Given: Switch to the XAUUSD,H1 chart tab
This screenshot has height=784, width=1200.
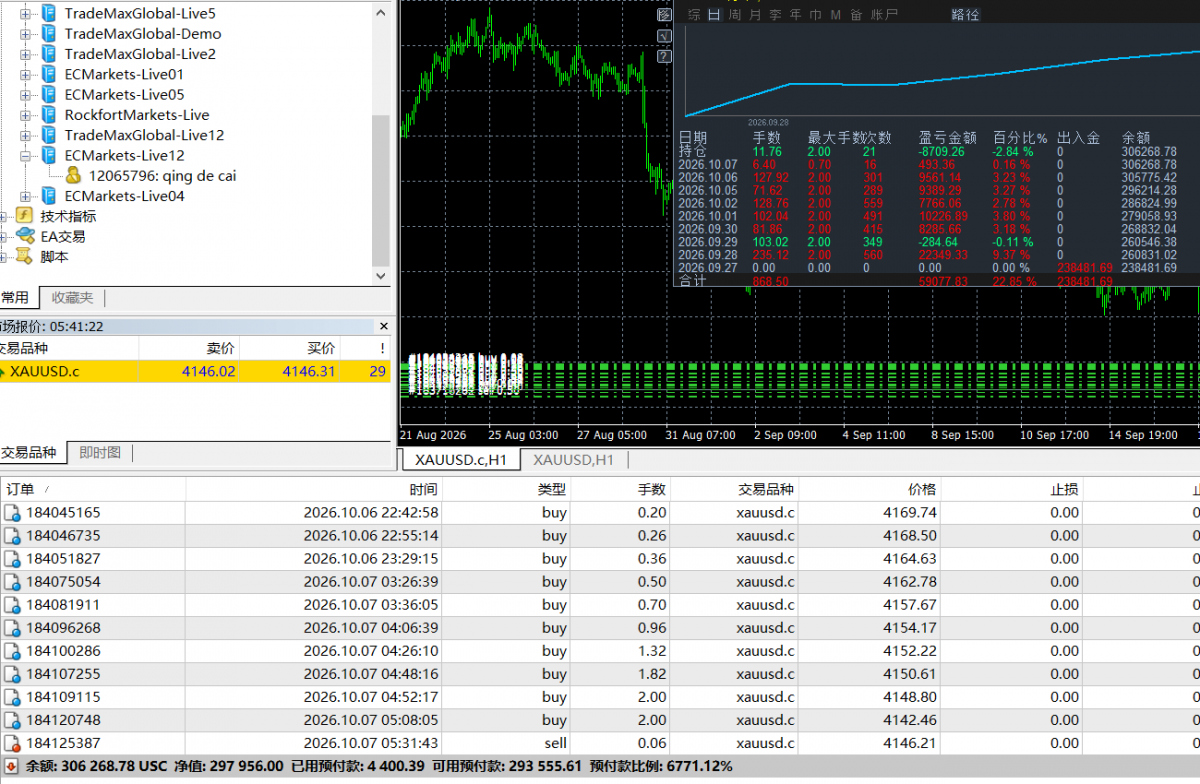Looking at the screenshot, I should 573,460.
